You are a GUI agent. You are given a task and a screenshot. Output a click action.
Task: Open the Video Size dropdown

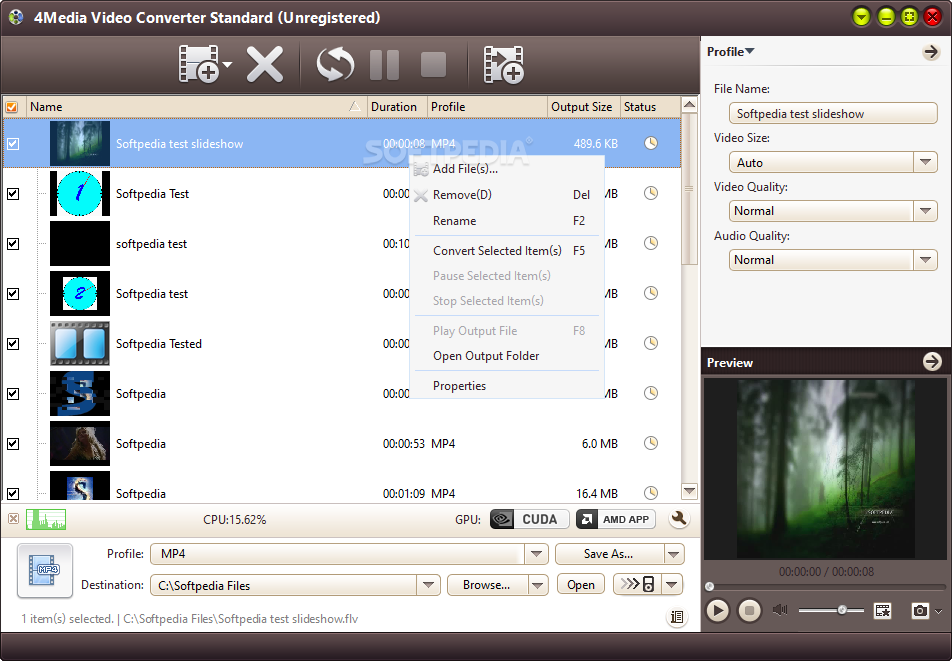(925, 162)
